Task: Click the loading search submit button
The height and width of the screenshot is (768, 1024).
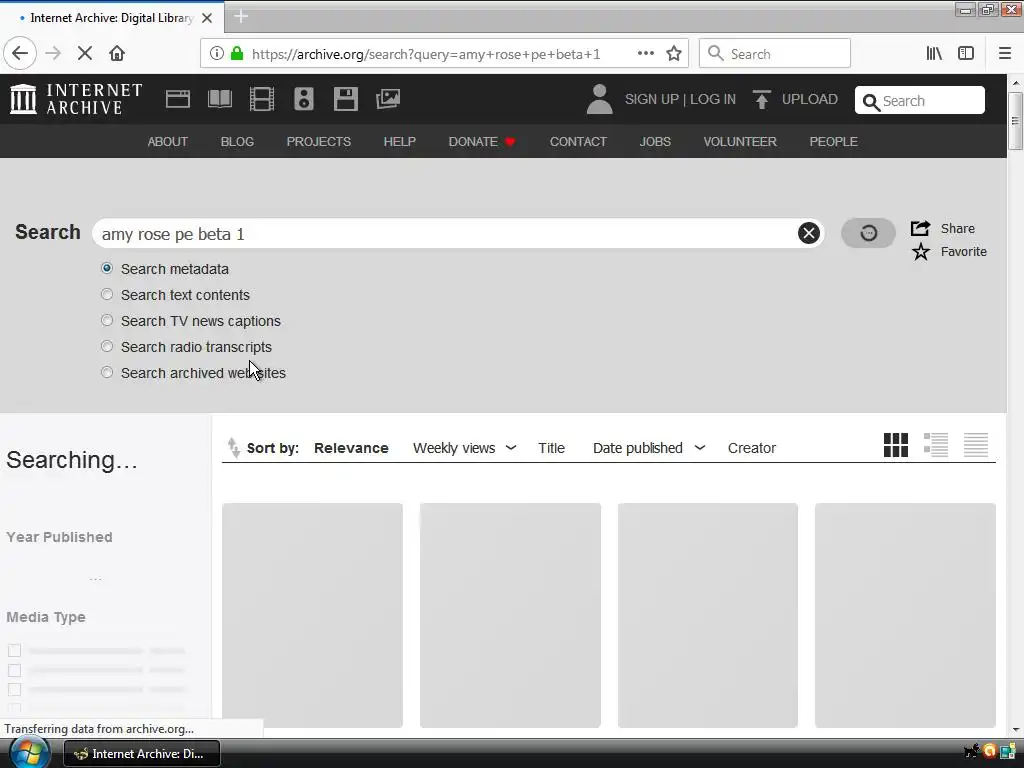Action: [868, 233]
